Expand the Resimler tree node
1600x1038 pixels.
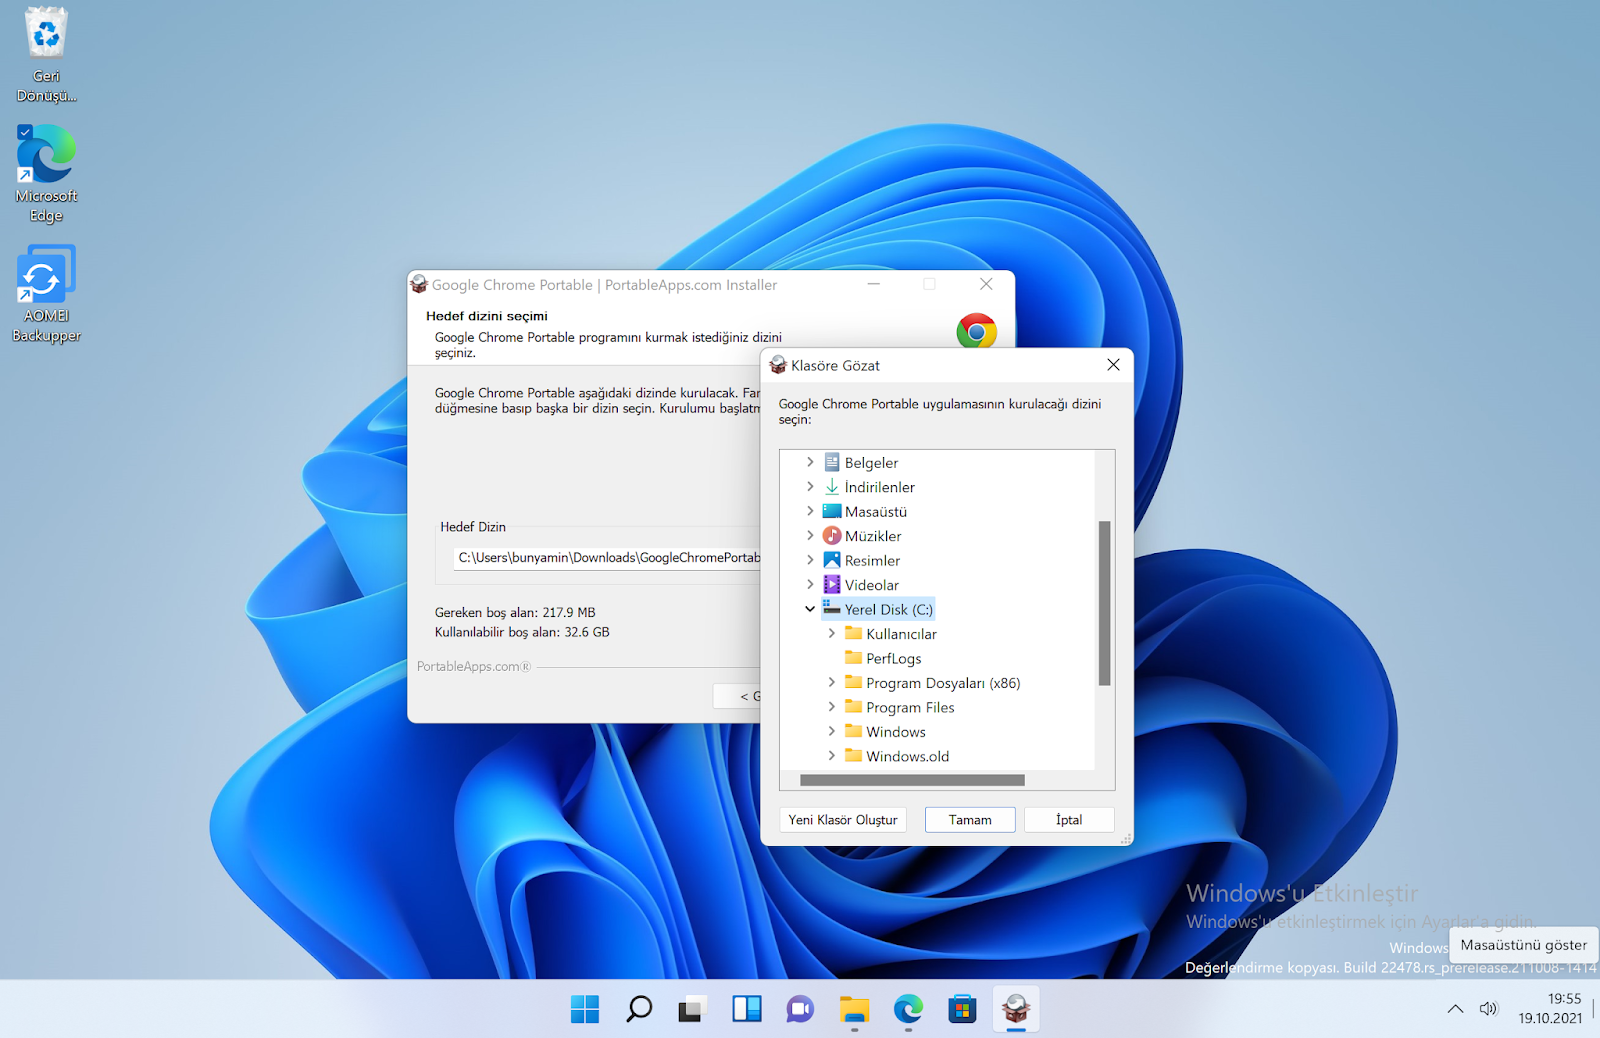point(810,560)
